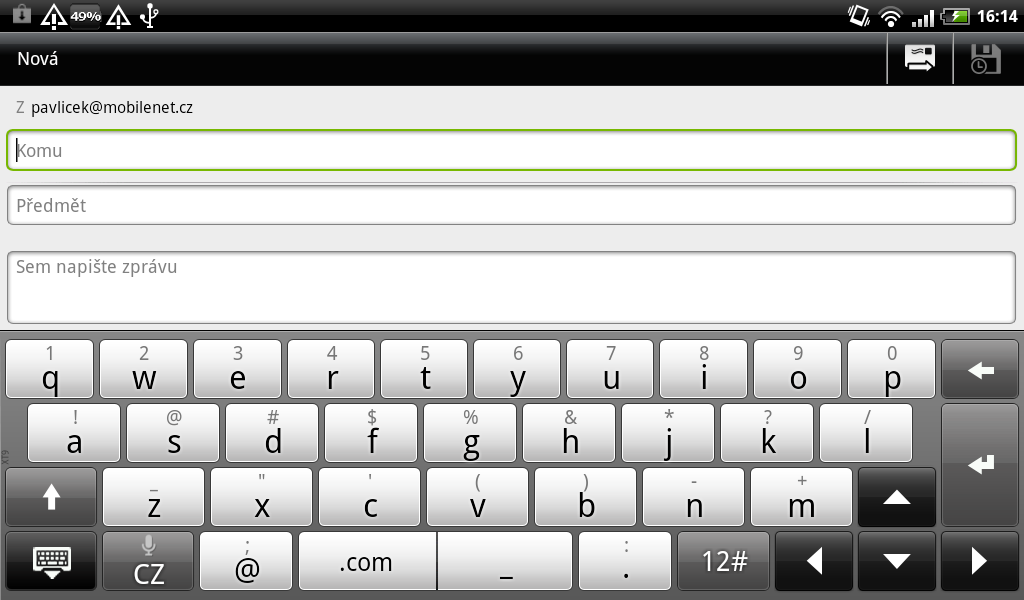Tap the up cursor arrow key
The image size is (1024, 600).
pyautogui.click(x=897, y=497)
